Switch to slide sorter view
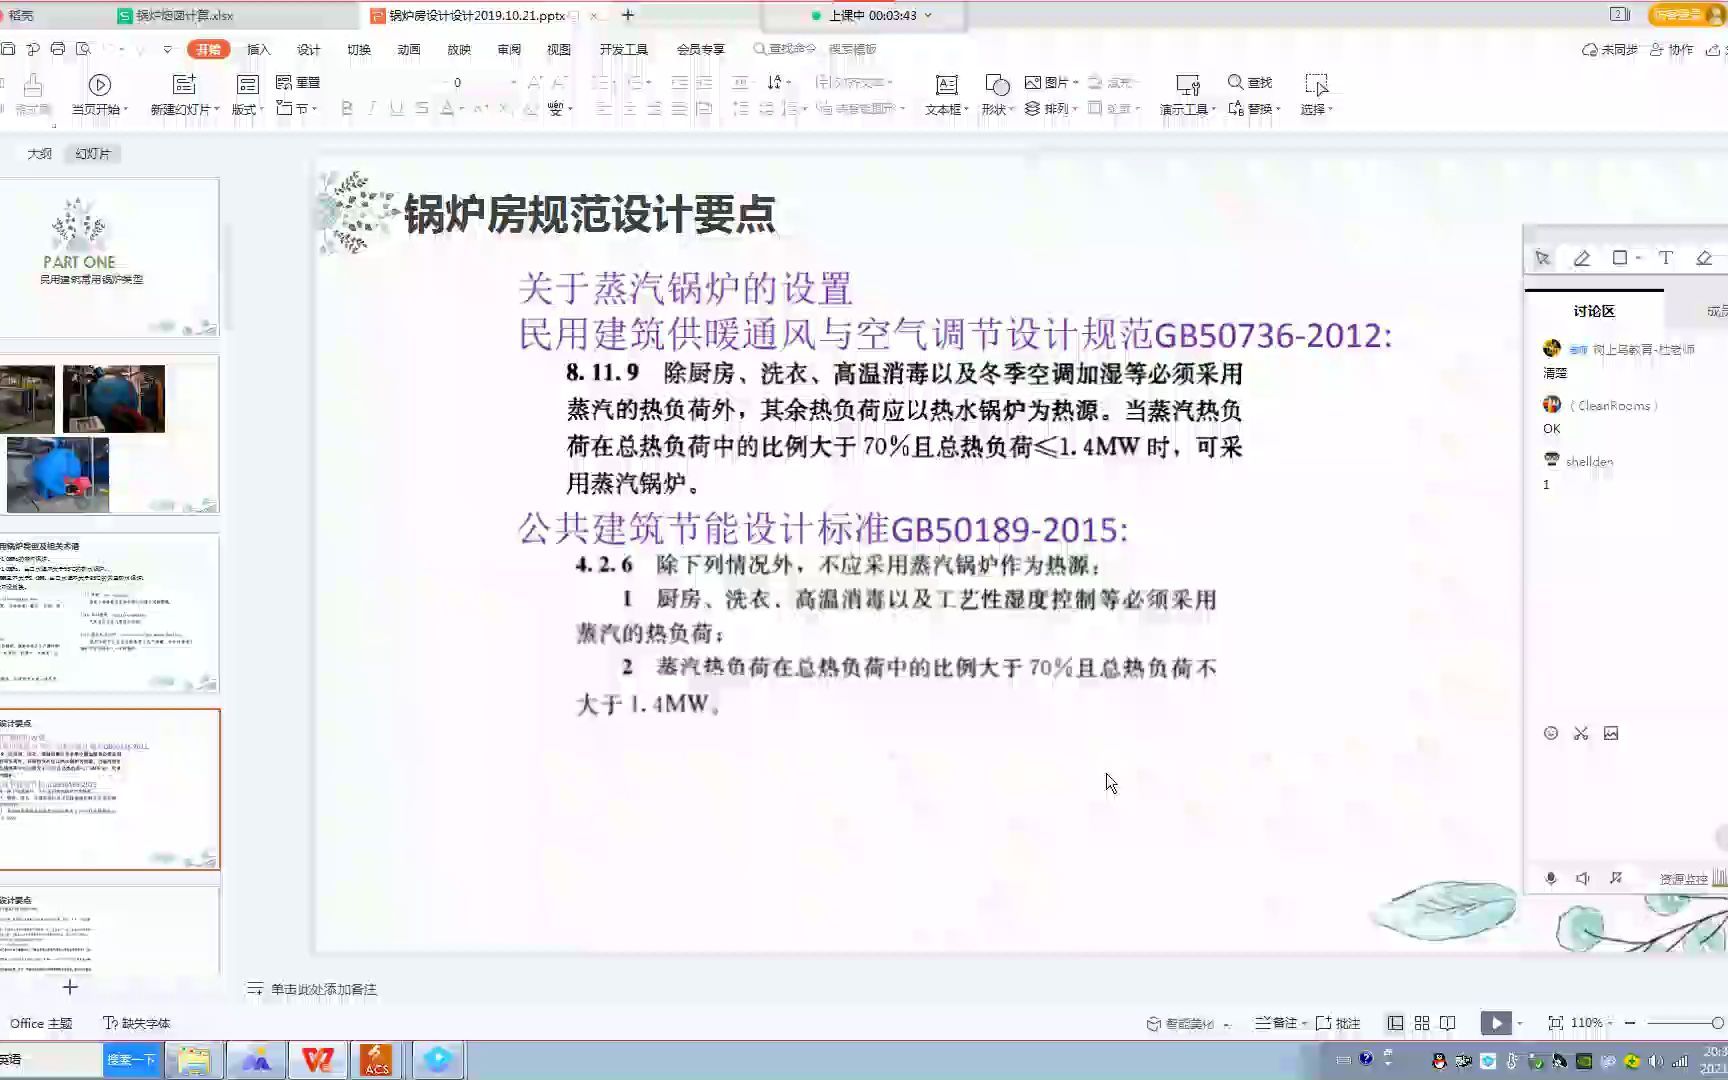Image resolution: width=1728 pixels, height=1080 pixels. tap(1422, 1023)
